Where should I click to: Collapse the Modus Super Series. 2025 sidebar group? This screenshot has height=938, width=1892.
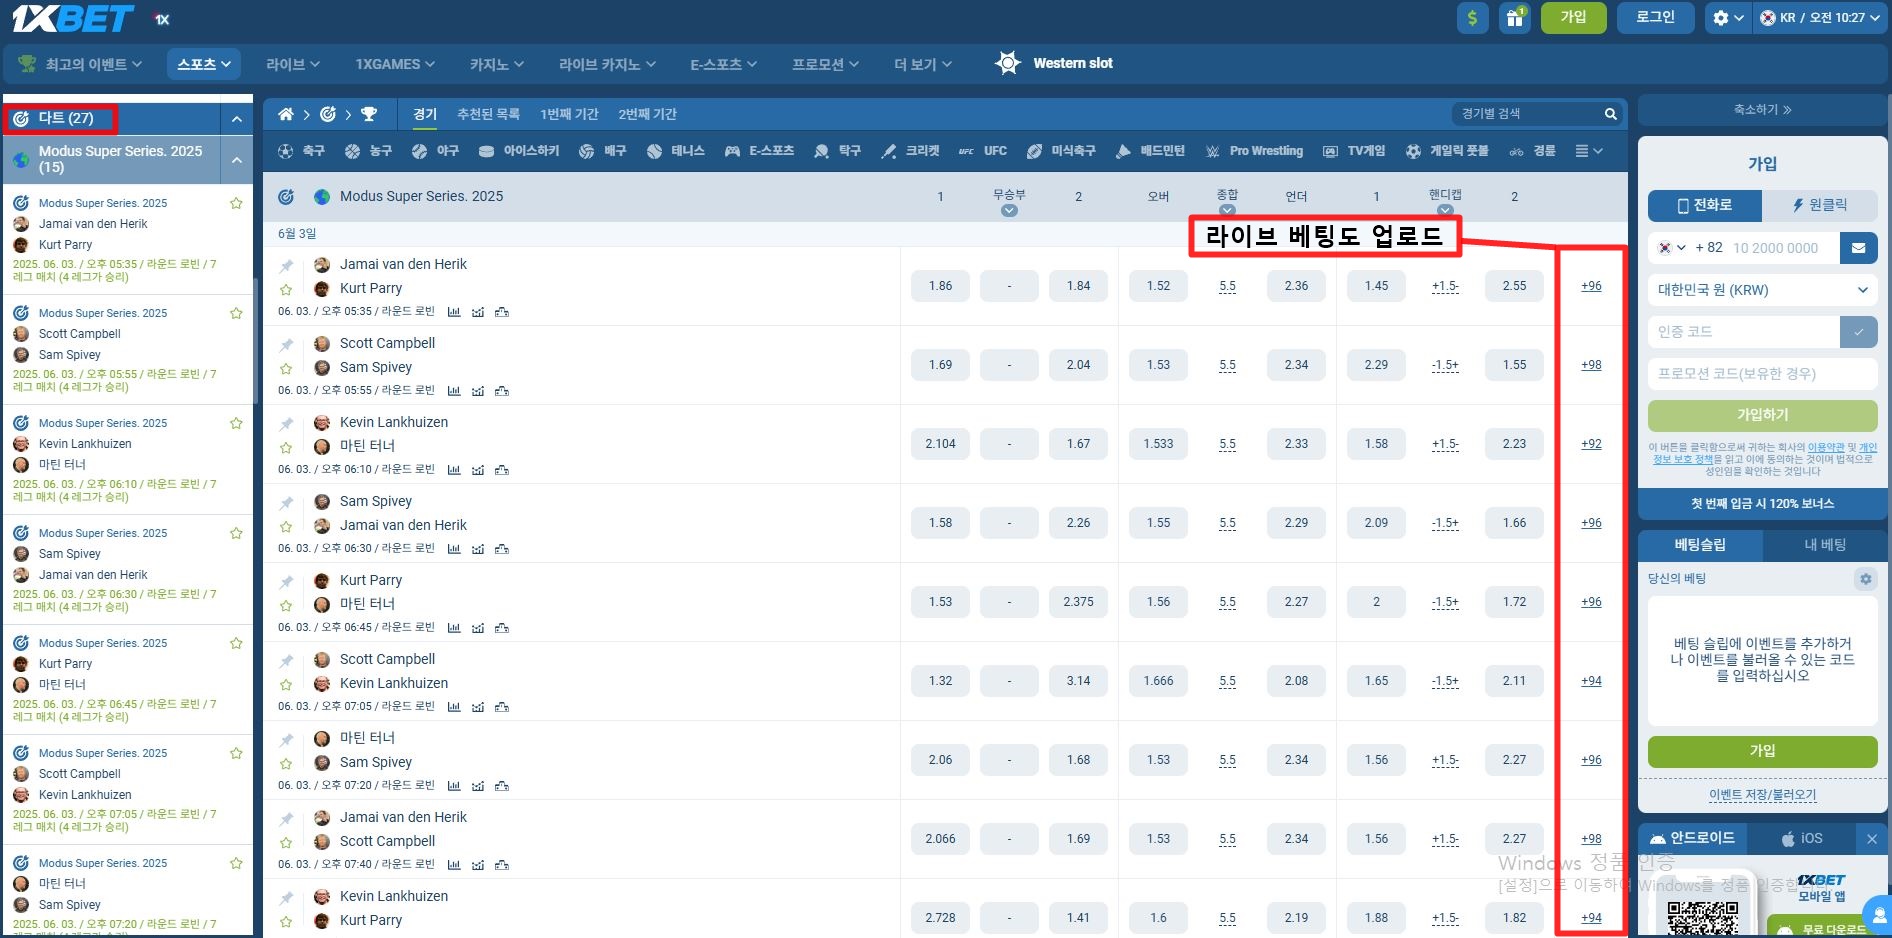pyautogui.click(x=237, y=160)
